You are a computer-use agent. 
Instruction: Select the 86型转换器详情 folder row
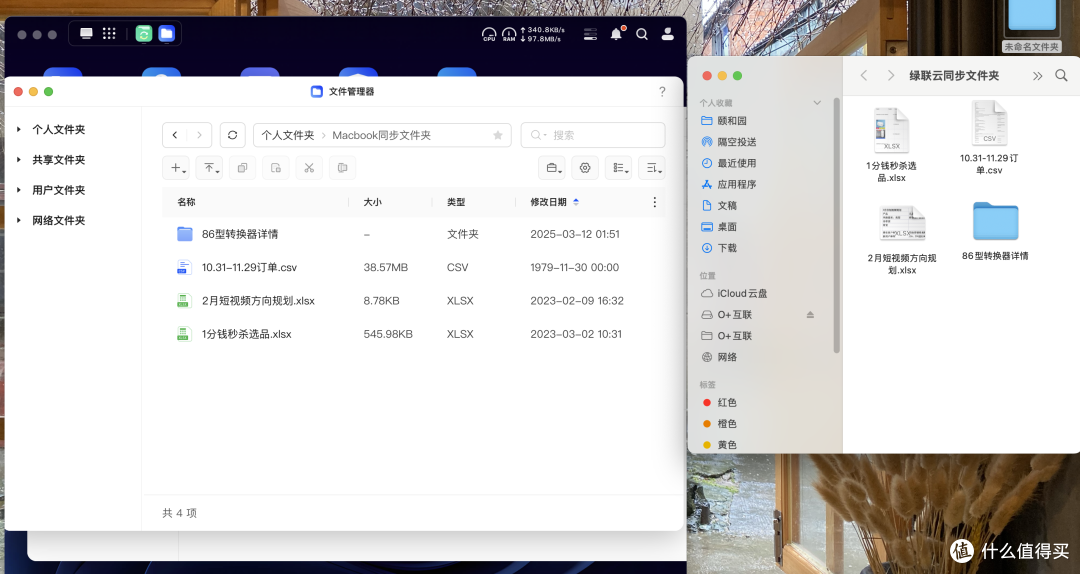pyautogui.click(x=413, y=234)
